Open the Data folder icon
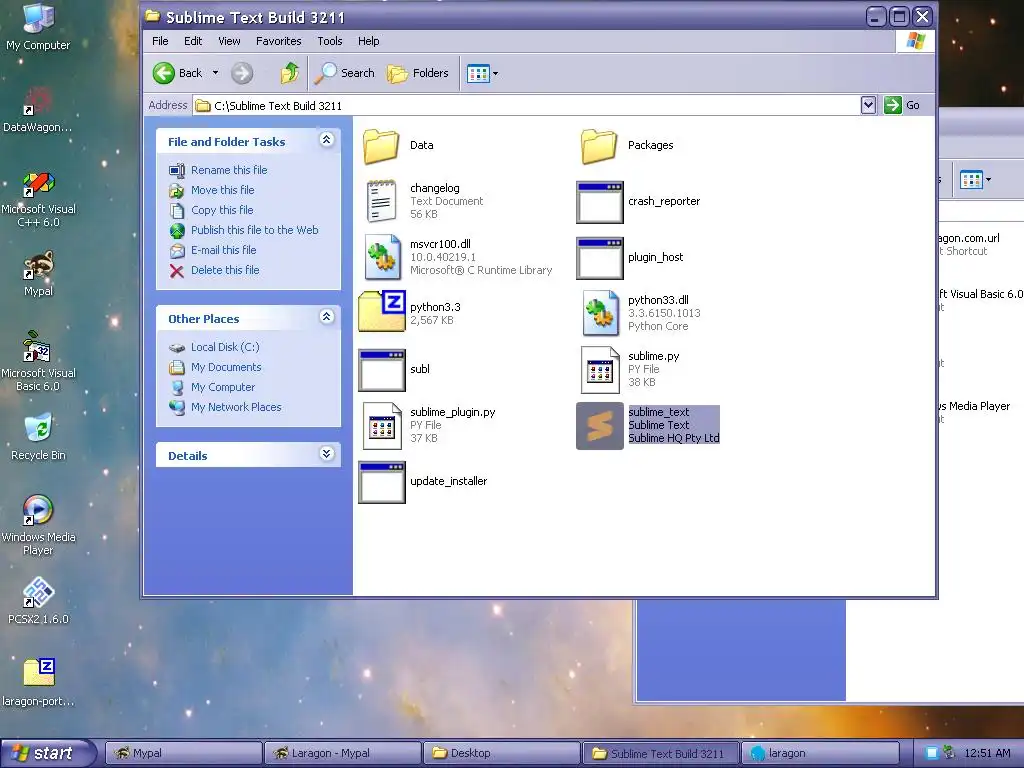Screen dimensions: 1024x768 tap(381, 146)
